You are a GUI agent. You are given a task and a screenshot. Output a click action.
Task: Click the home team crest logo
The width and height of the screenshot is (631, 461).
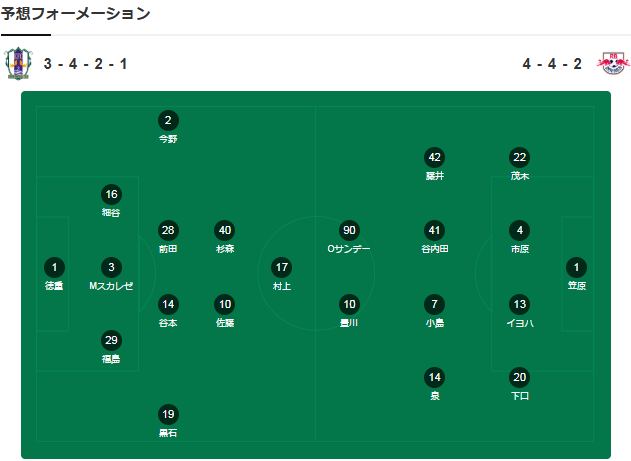click(x=18, y=64)
